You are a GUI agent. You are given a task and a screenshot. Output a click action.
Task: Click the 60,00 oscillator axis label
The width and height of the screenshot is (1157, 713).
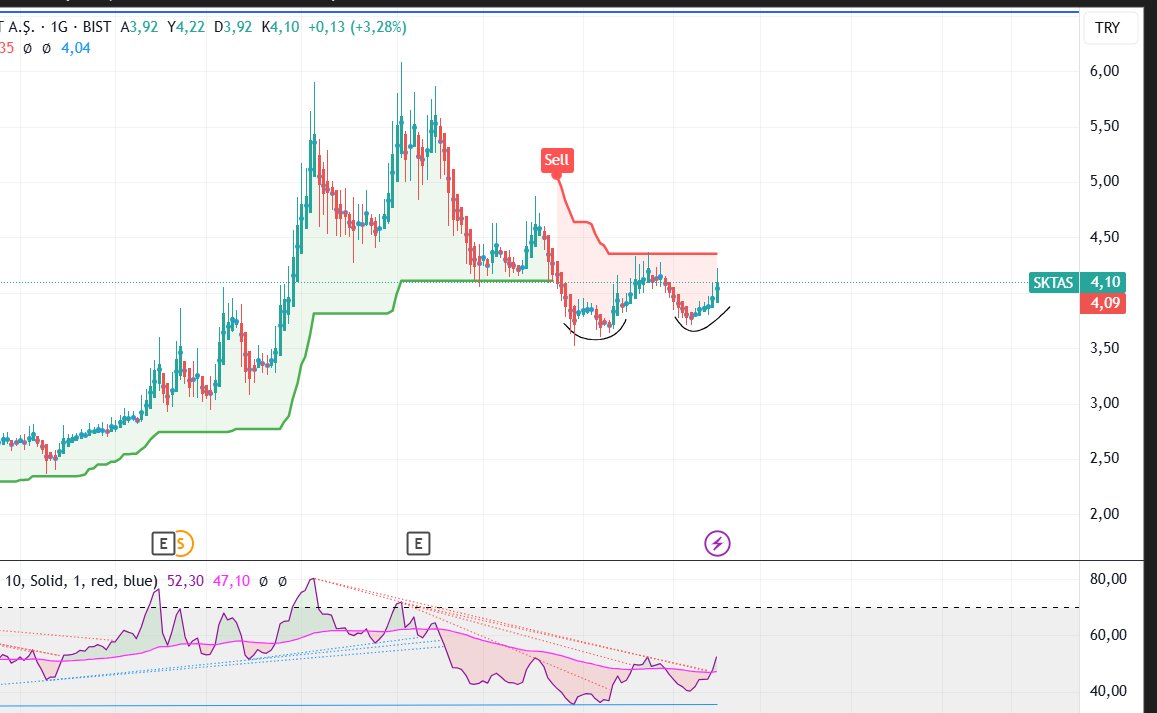[1108, 635]
